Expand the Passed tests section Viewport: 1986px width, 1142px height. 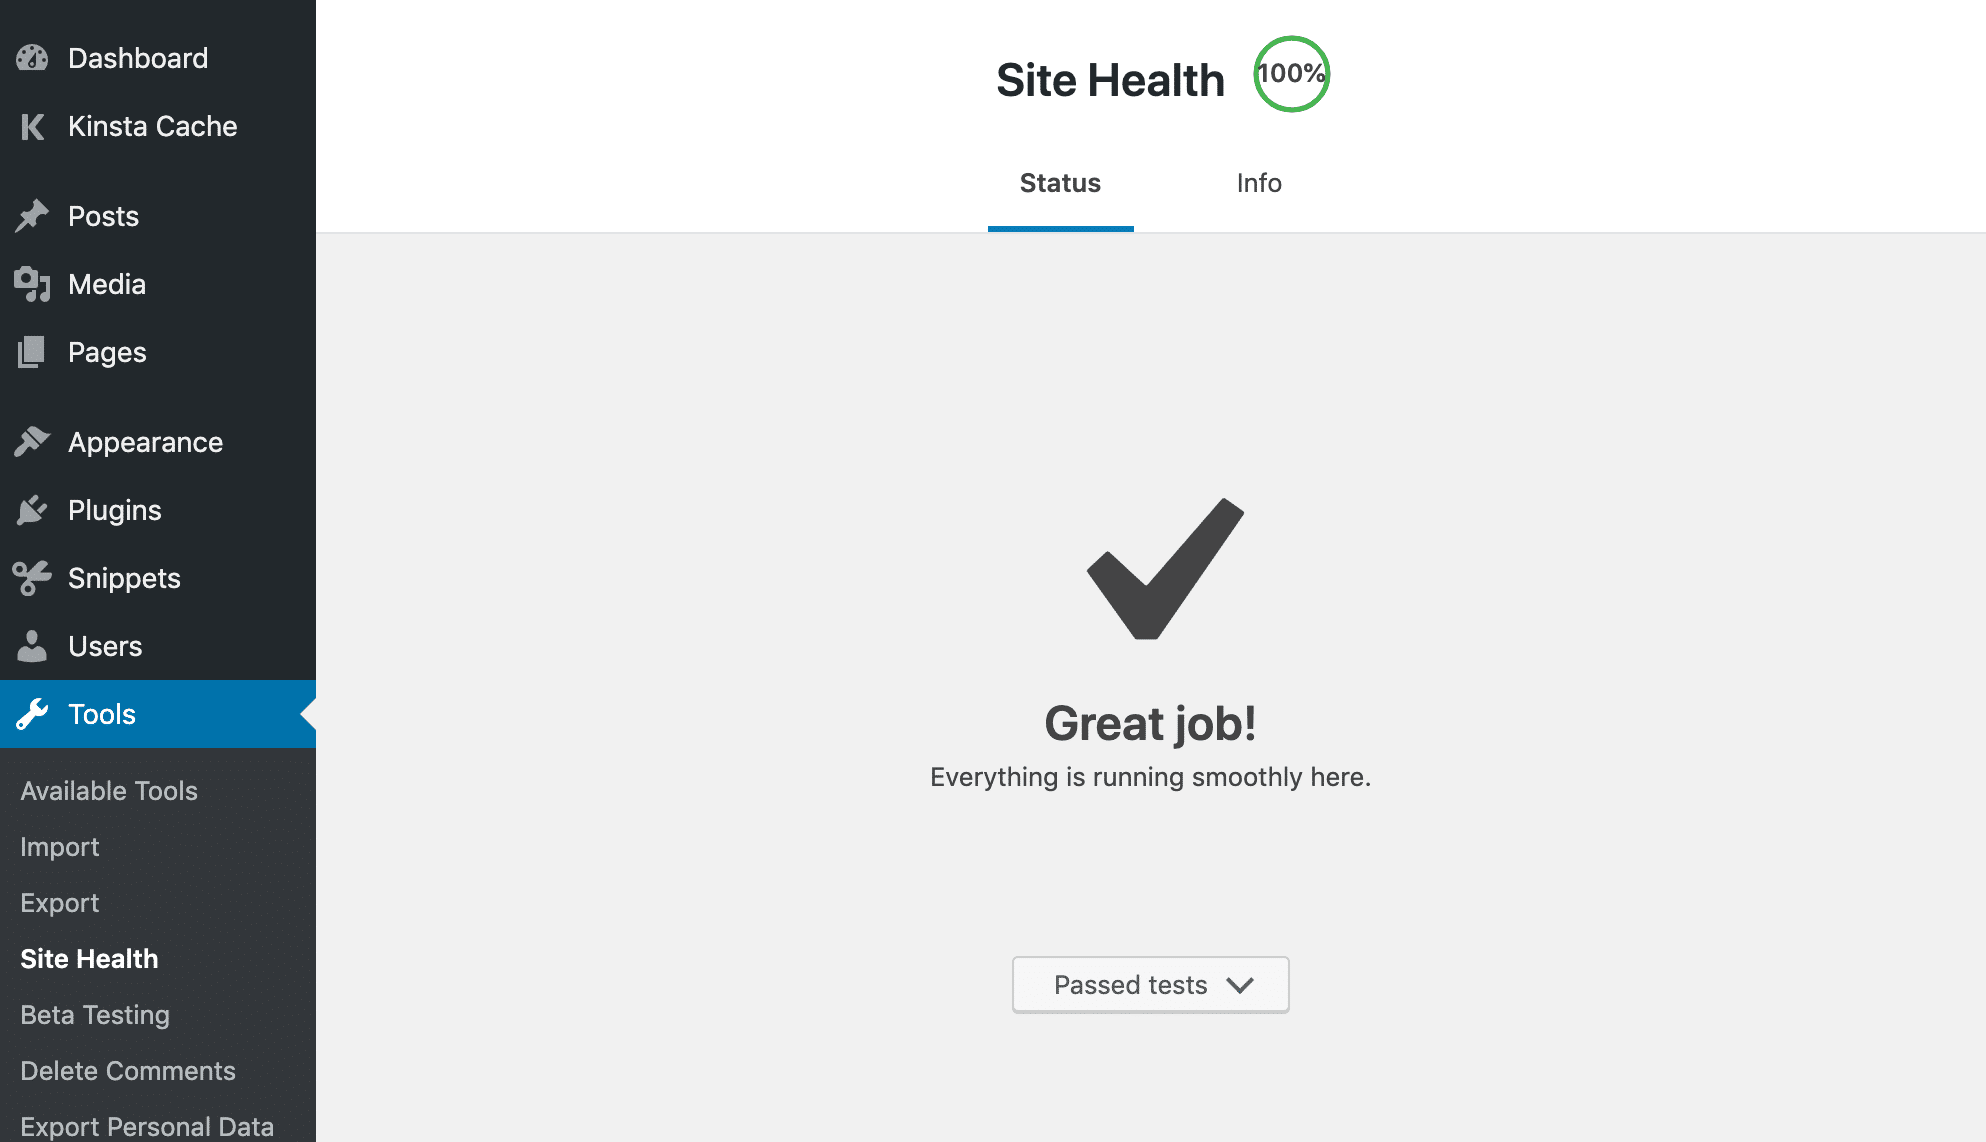coord(1150,982)
